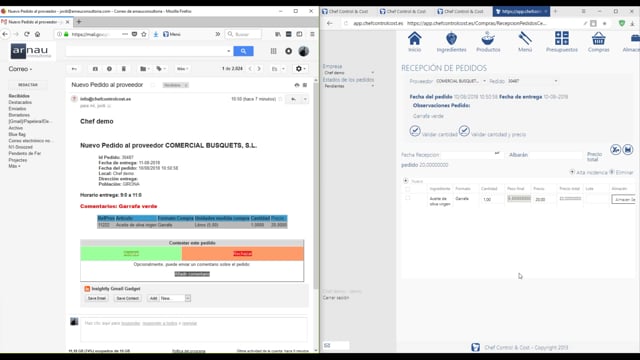The height and width of the screenshot is (360, 640).
Task: Expand the Estados de los pedidos dropdown
Action: coord(349,86)
